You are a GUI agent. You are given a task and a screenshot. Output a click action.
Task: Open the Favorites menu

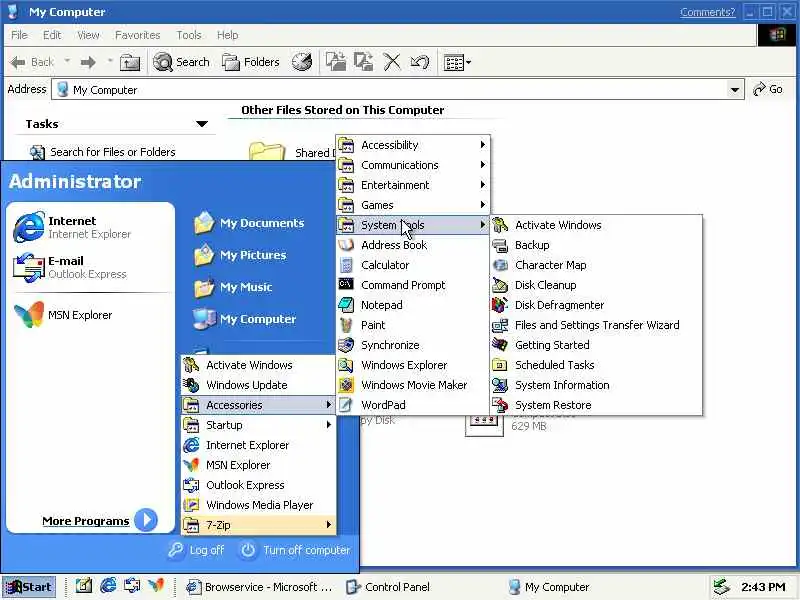click(x=138, y=35)
